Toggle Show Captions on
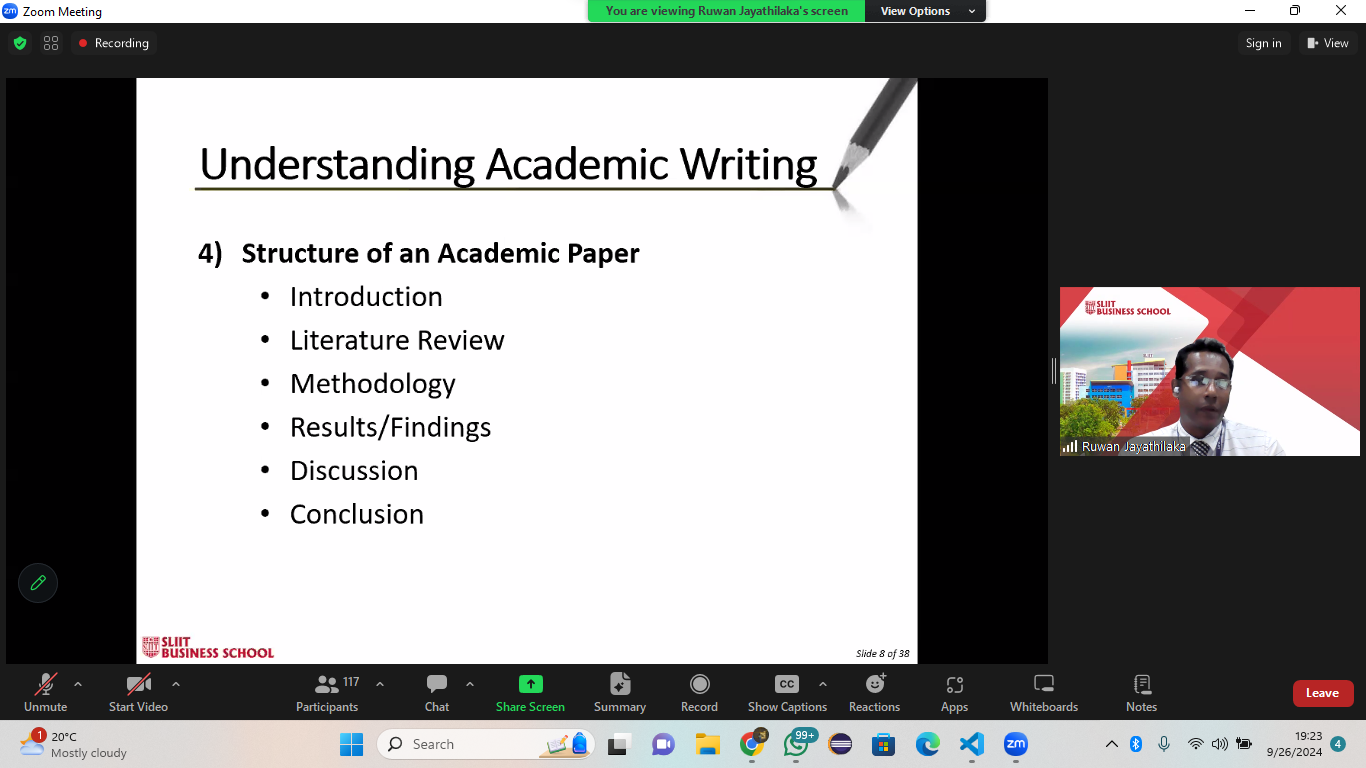 [787, 692]
